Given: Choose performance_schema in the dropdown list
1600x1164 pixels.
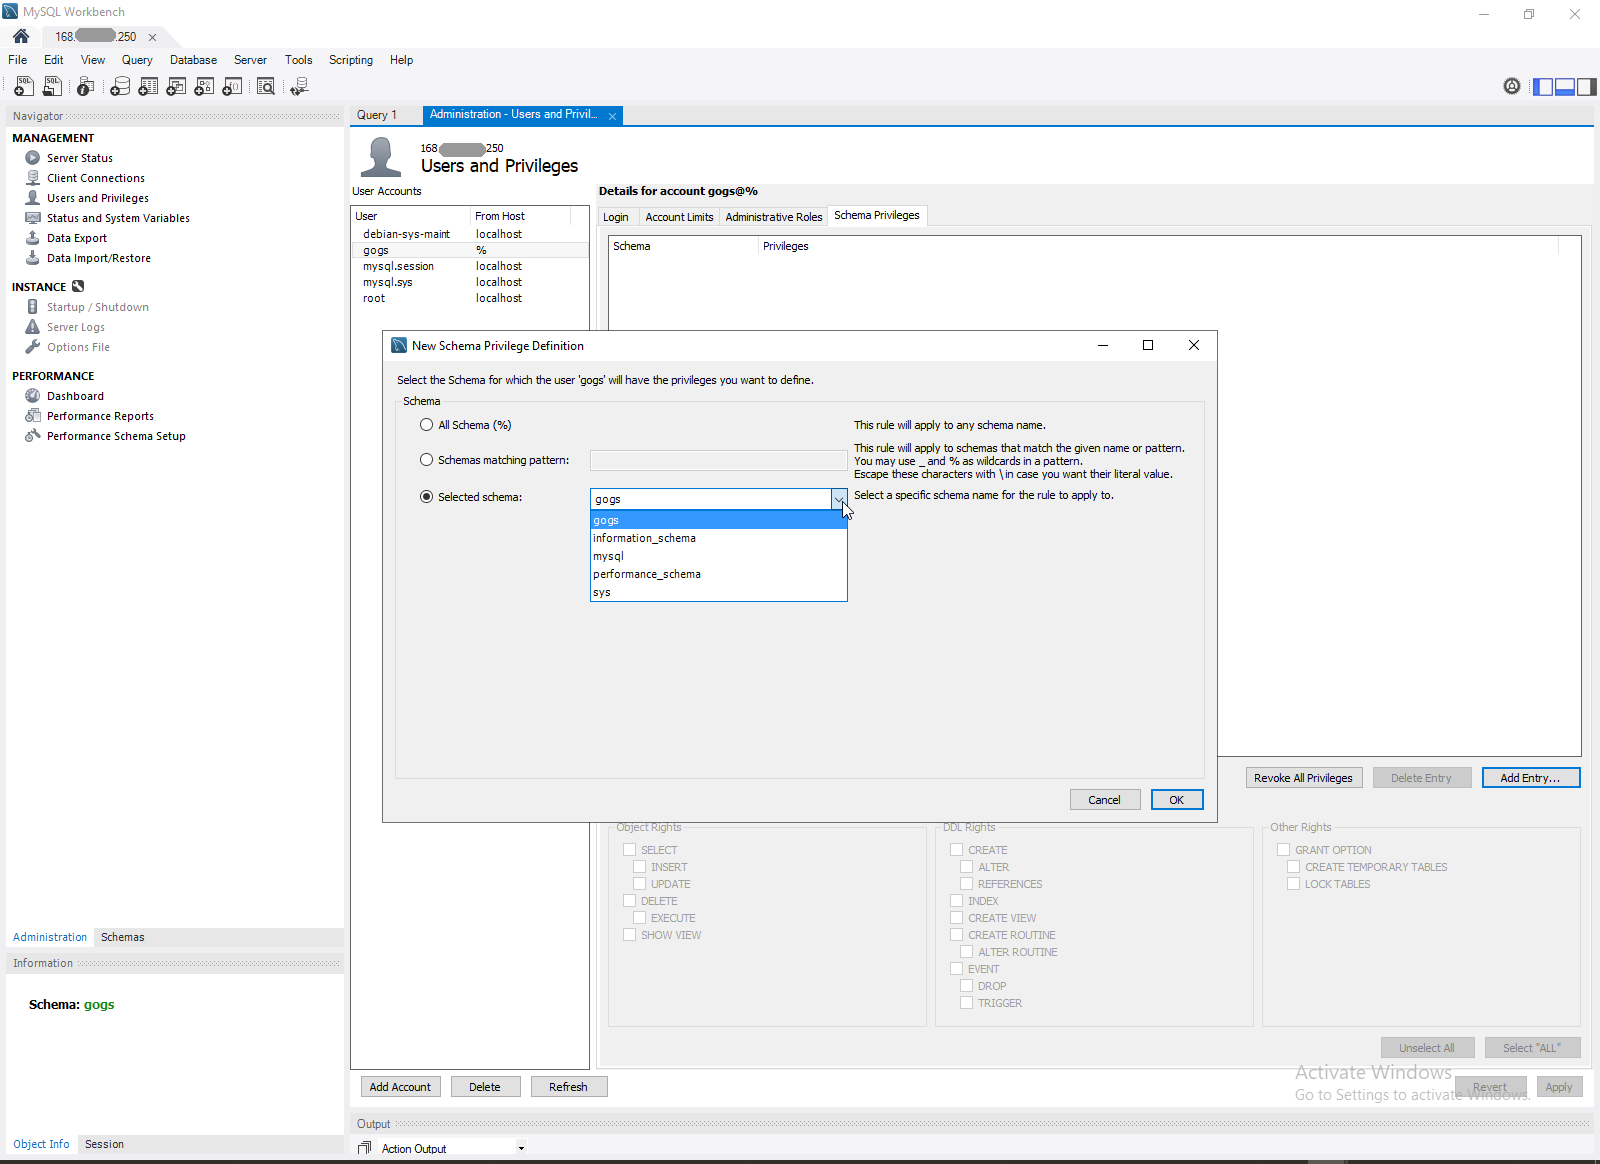Looking at the screenshot, I should (x=718, y=574).
